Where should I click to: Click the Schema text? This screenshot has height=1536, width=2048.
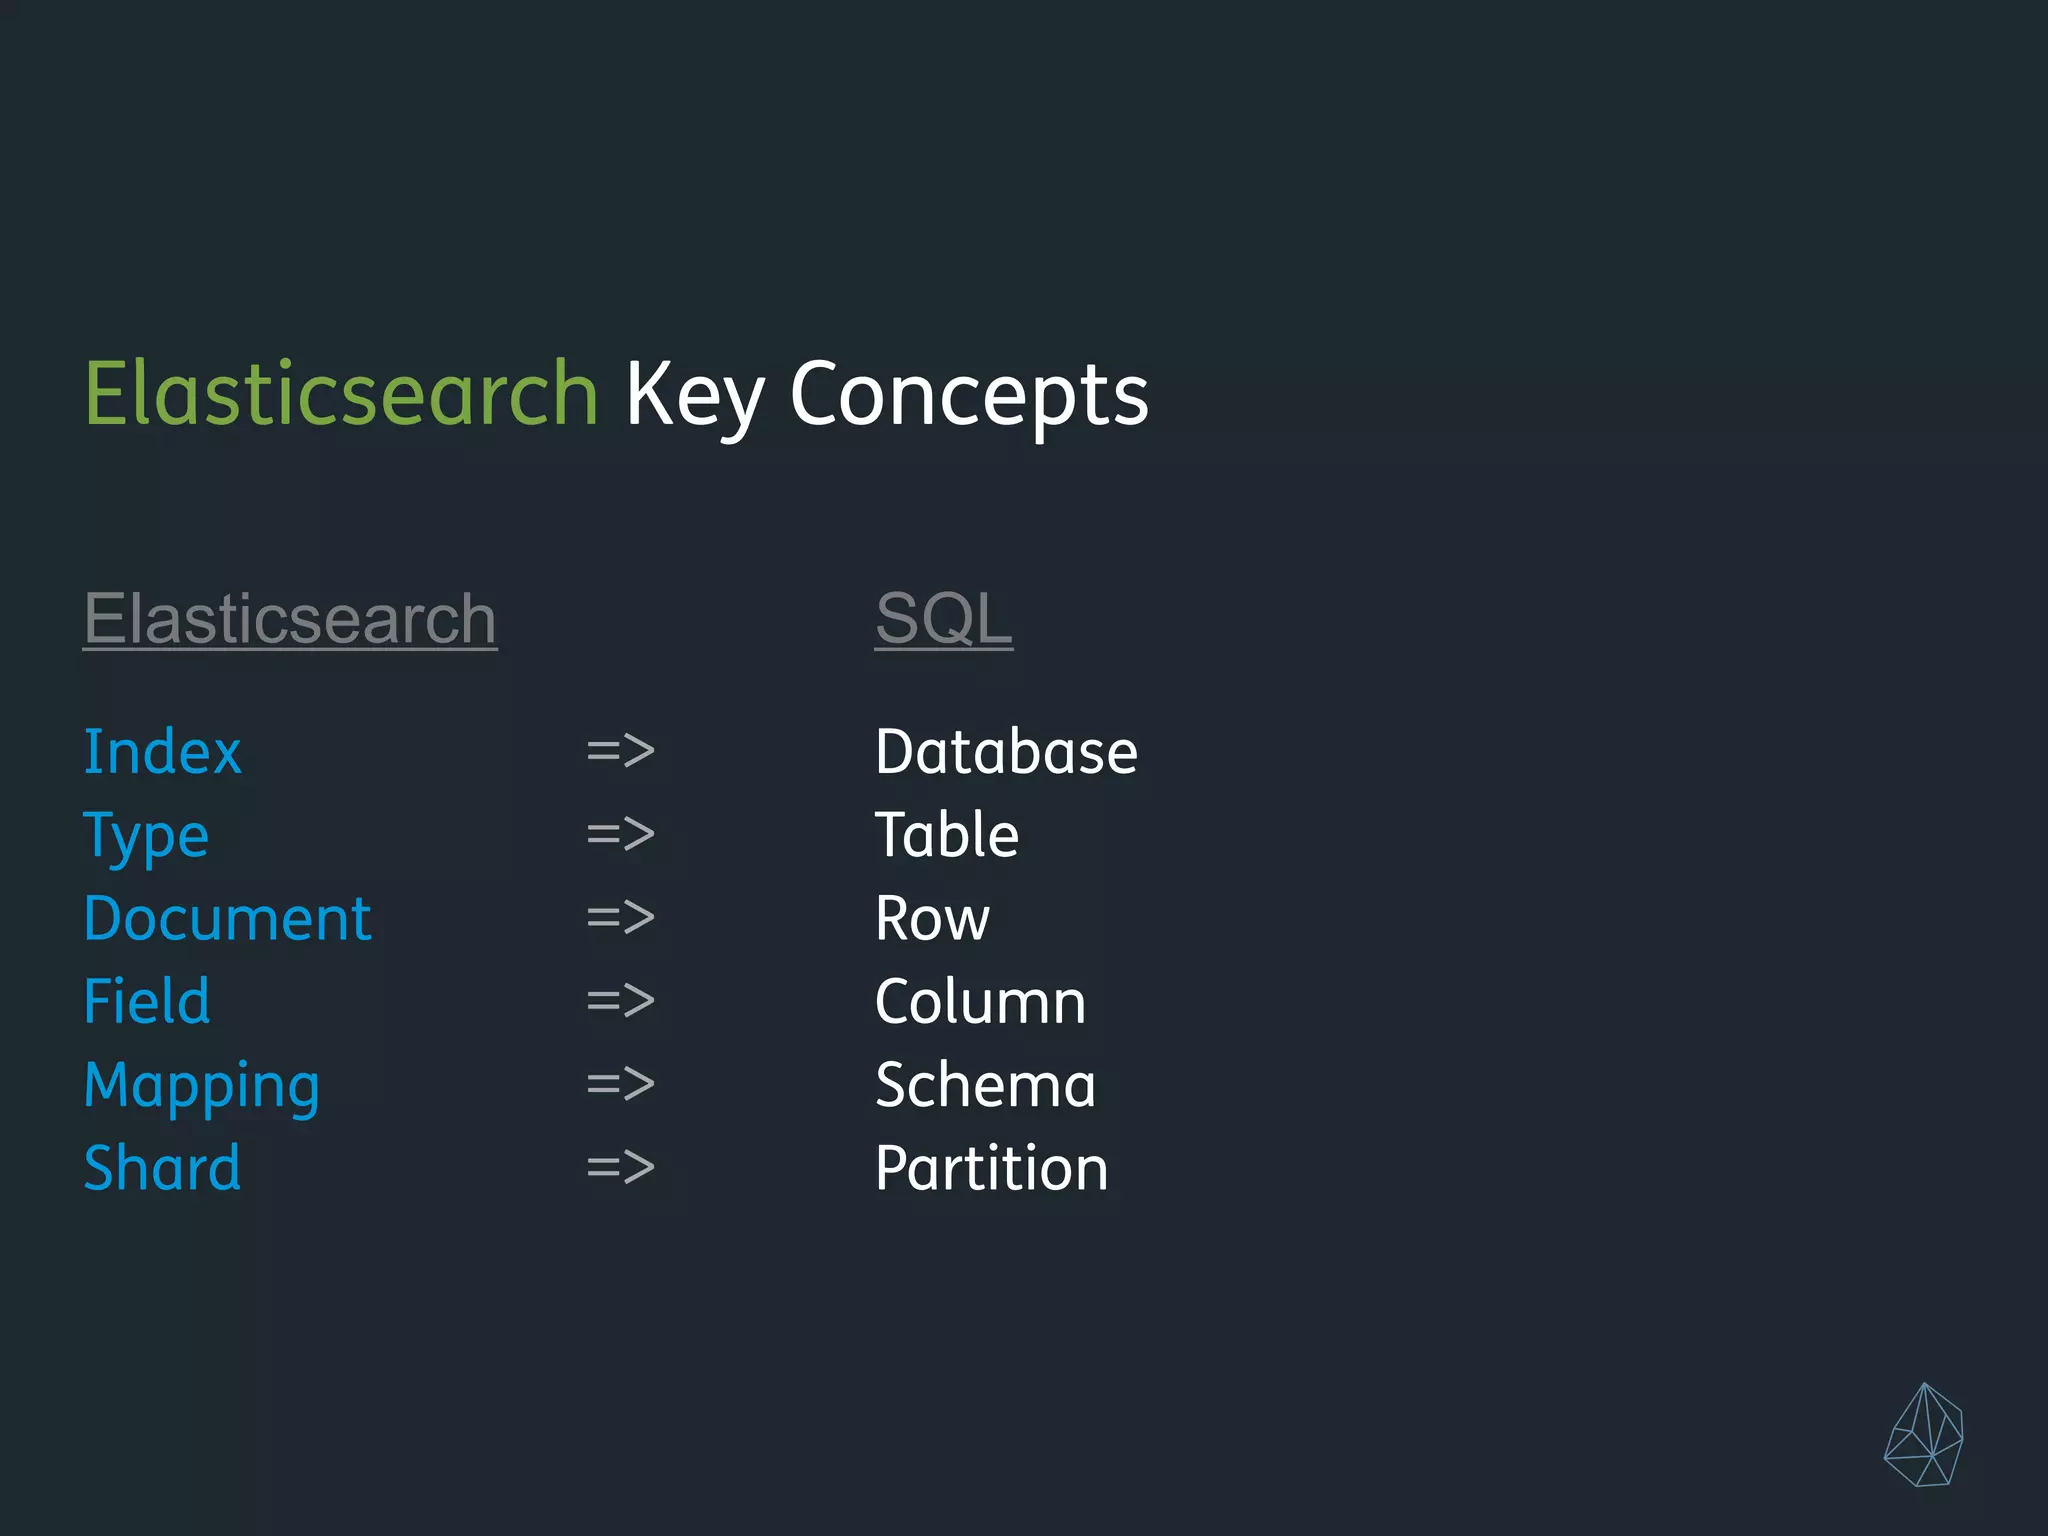(x=985, y=1085)
